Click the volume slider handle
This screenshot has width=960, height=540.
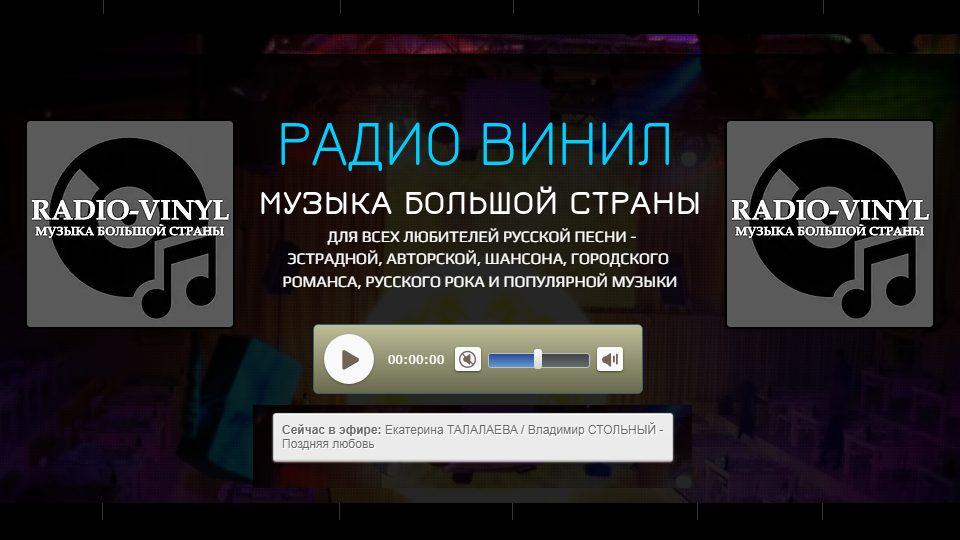[538, 359]
